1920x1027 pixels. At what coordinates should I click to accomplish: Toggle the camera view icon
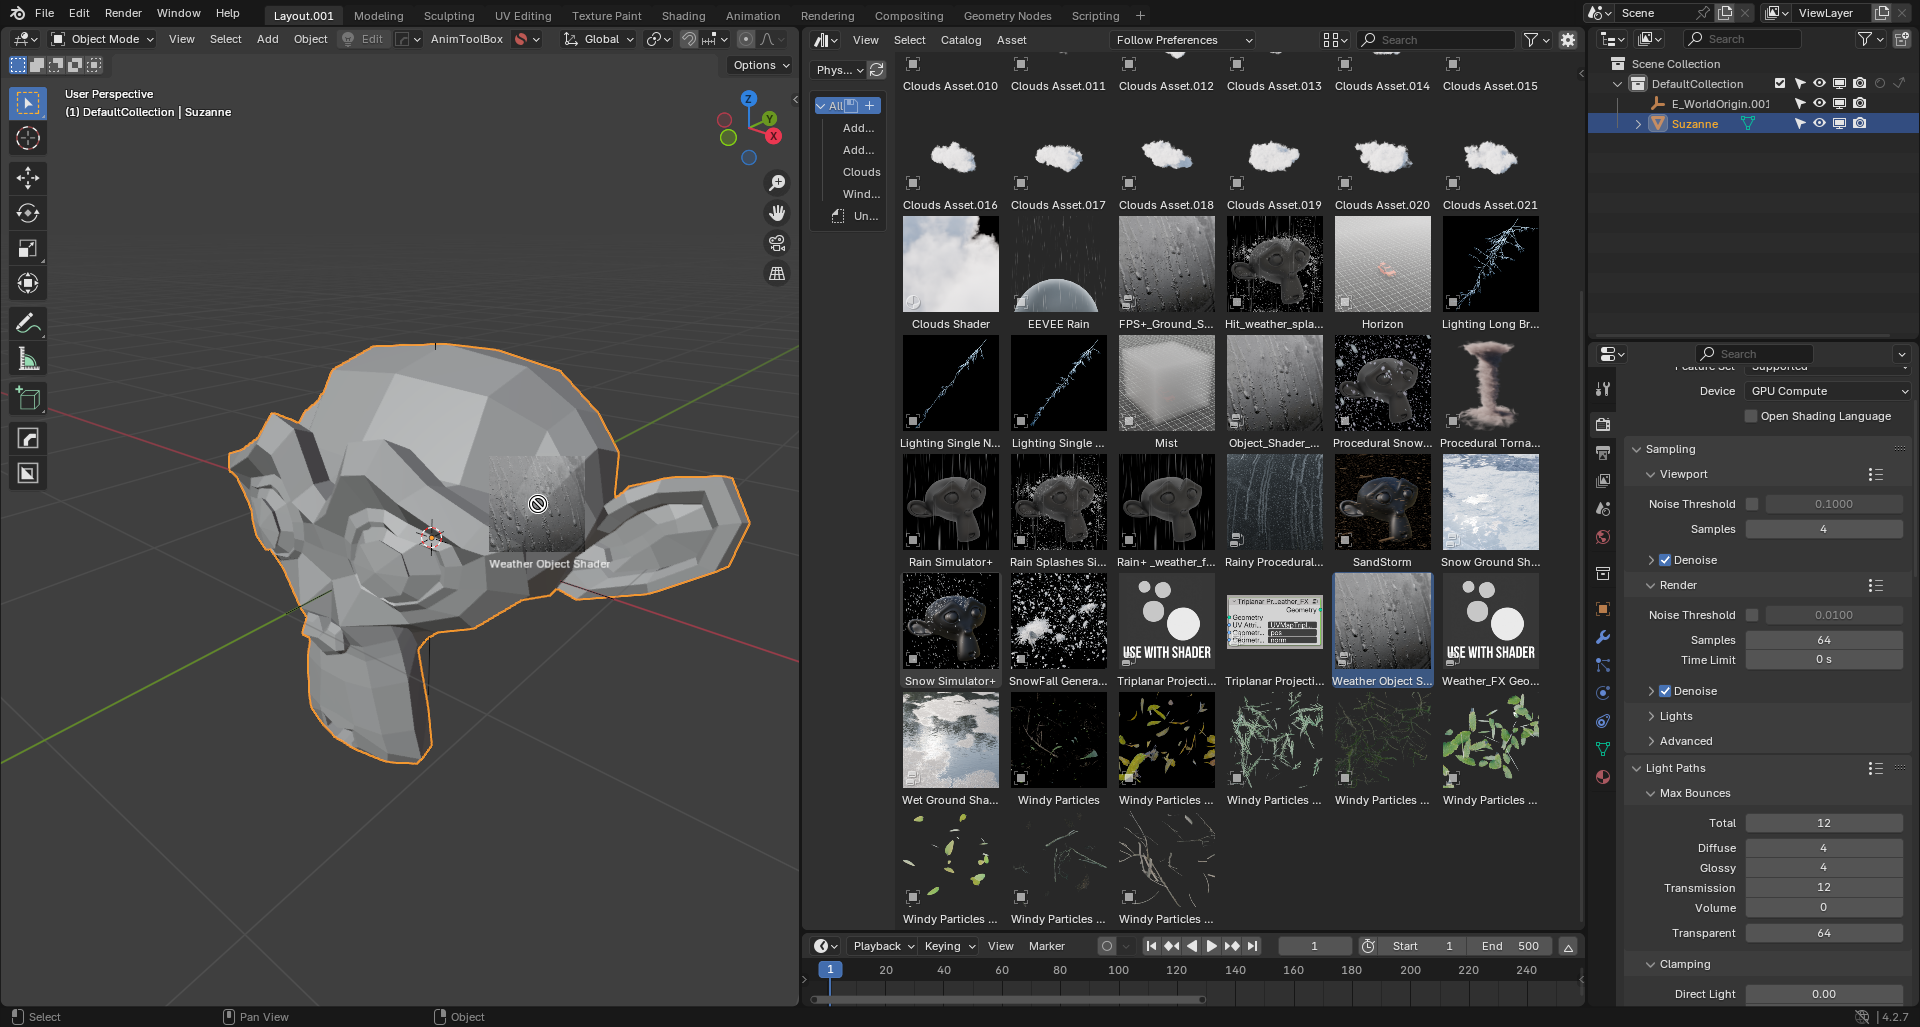(777, 243)
